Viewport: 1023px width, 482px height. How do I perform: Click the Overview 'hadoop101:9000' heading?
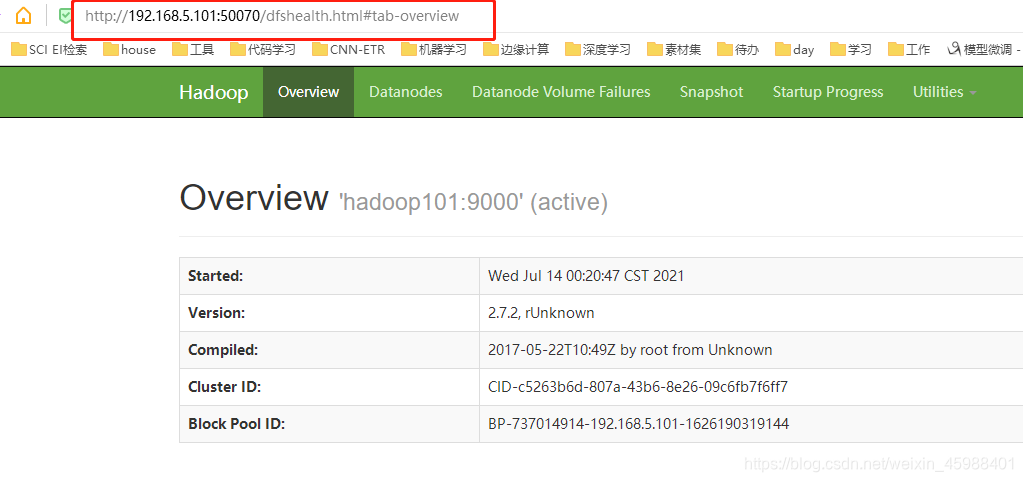tap(393, 198)
